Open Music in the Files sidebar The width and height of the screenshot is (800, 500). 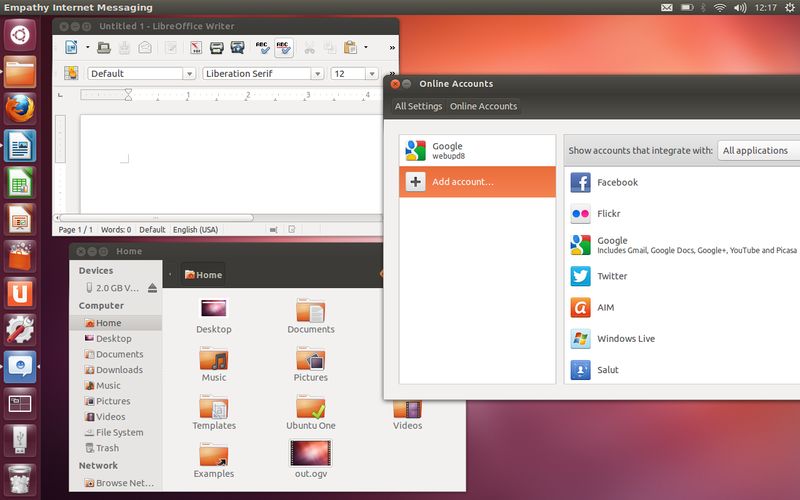coord(116,386)
